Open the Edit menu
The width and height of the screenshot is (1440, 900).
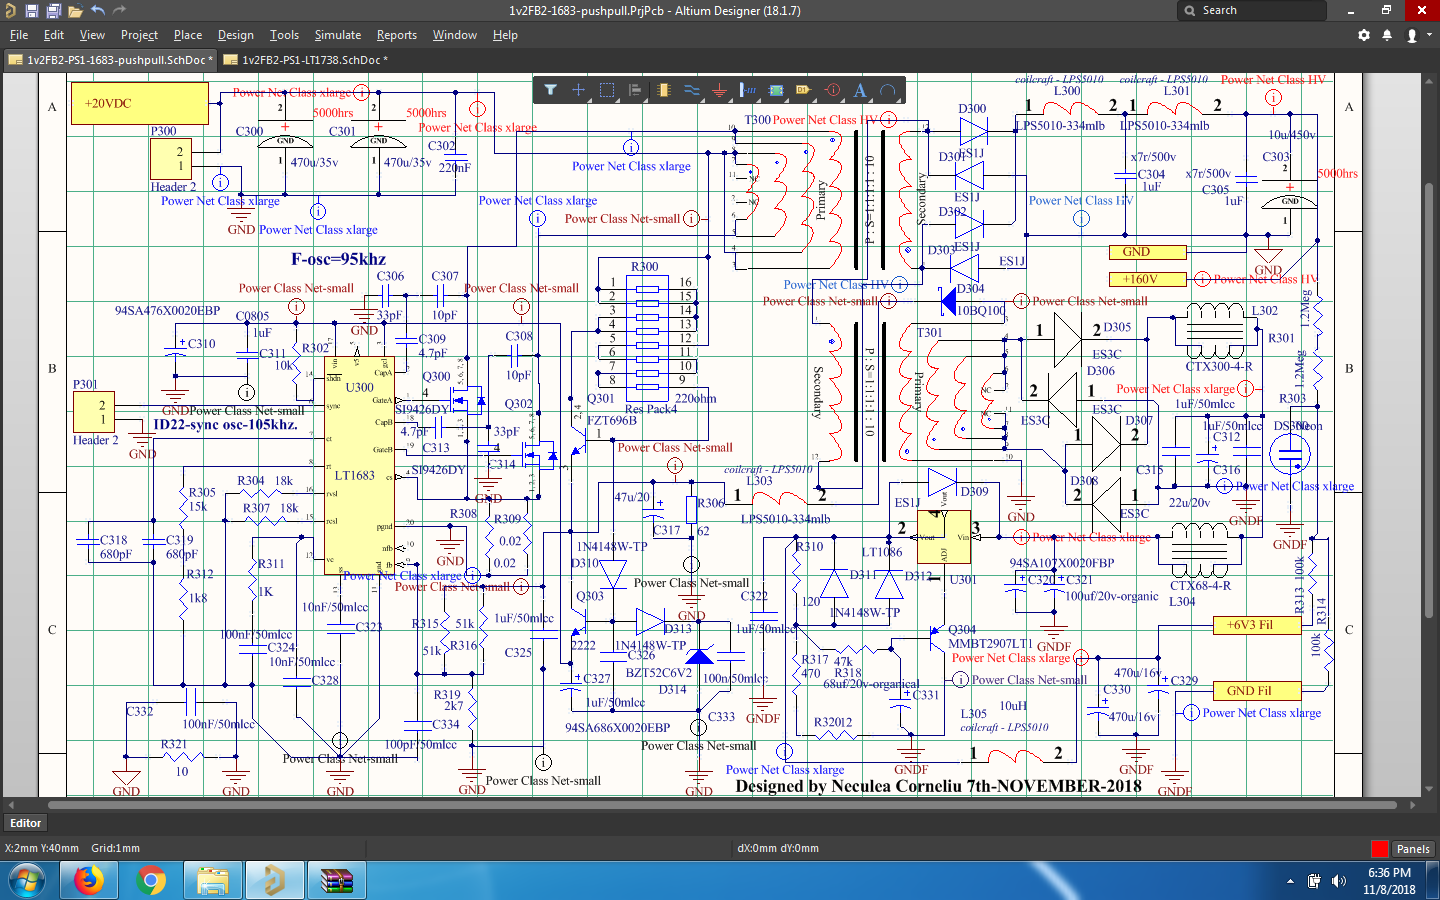54,35
